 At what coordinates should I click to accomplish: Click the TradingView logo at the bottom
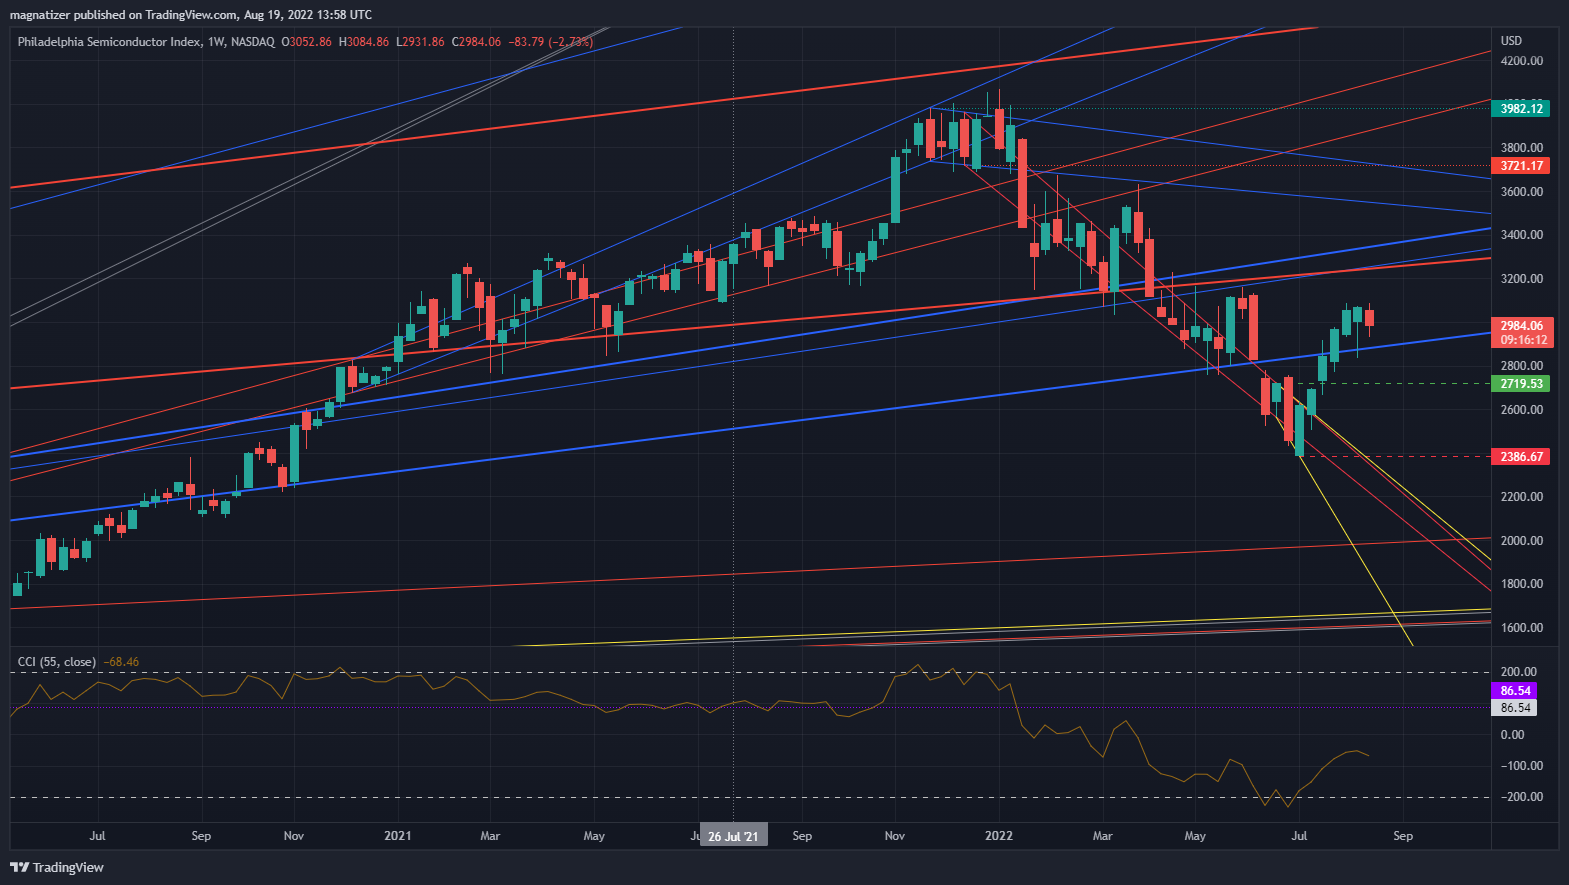pyautogui.click(x=57, y=867)
